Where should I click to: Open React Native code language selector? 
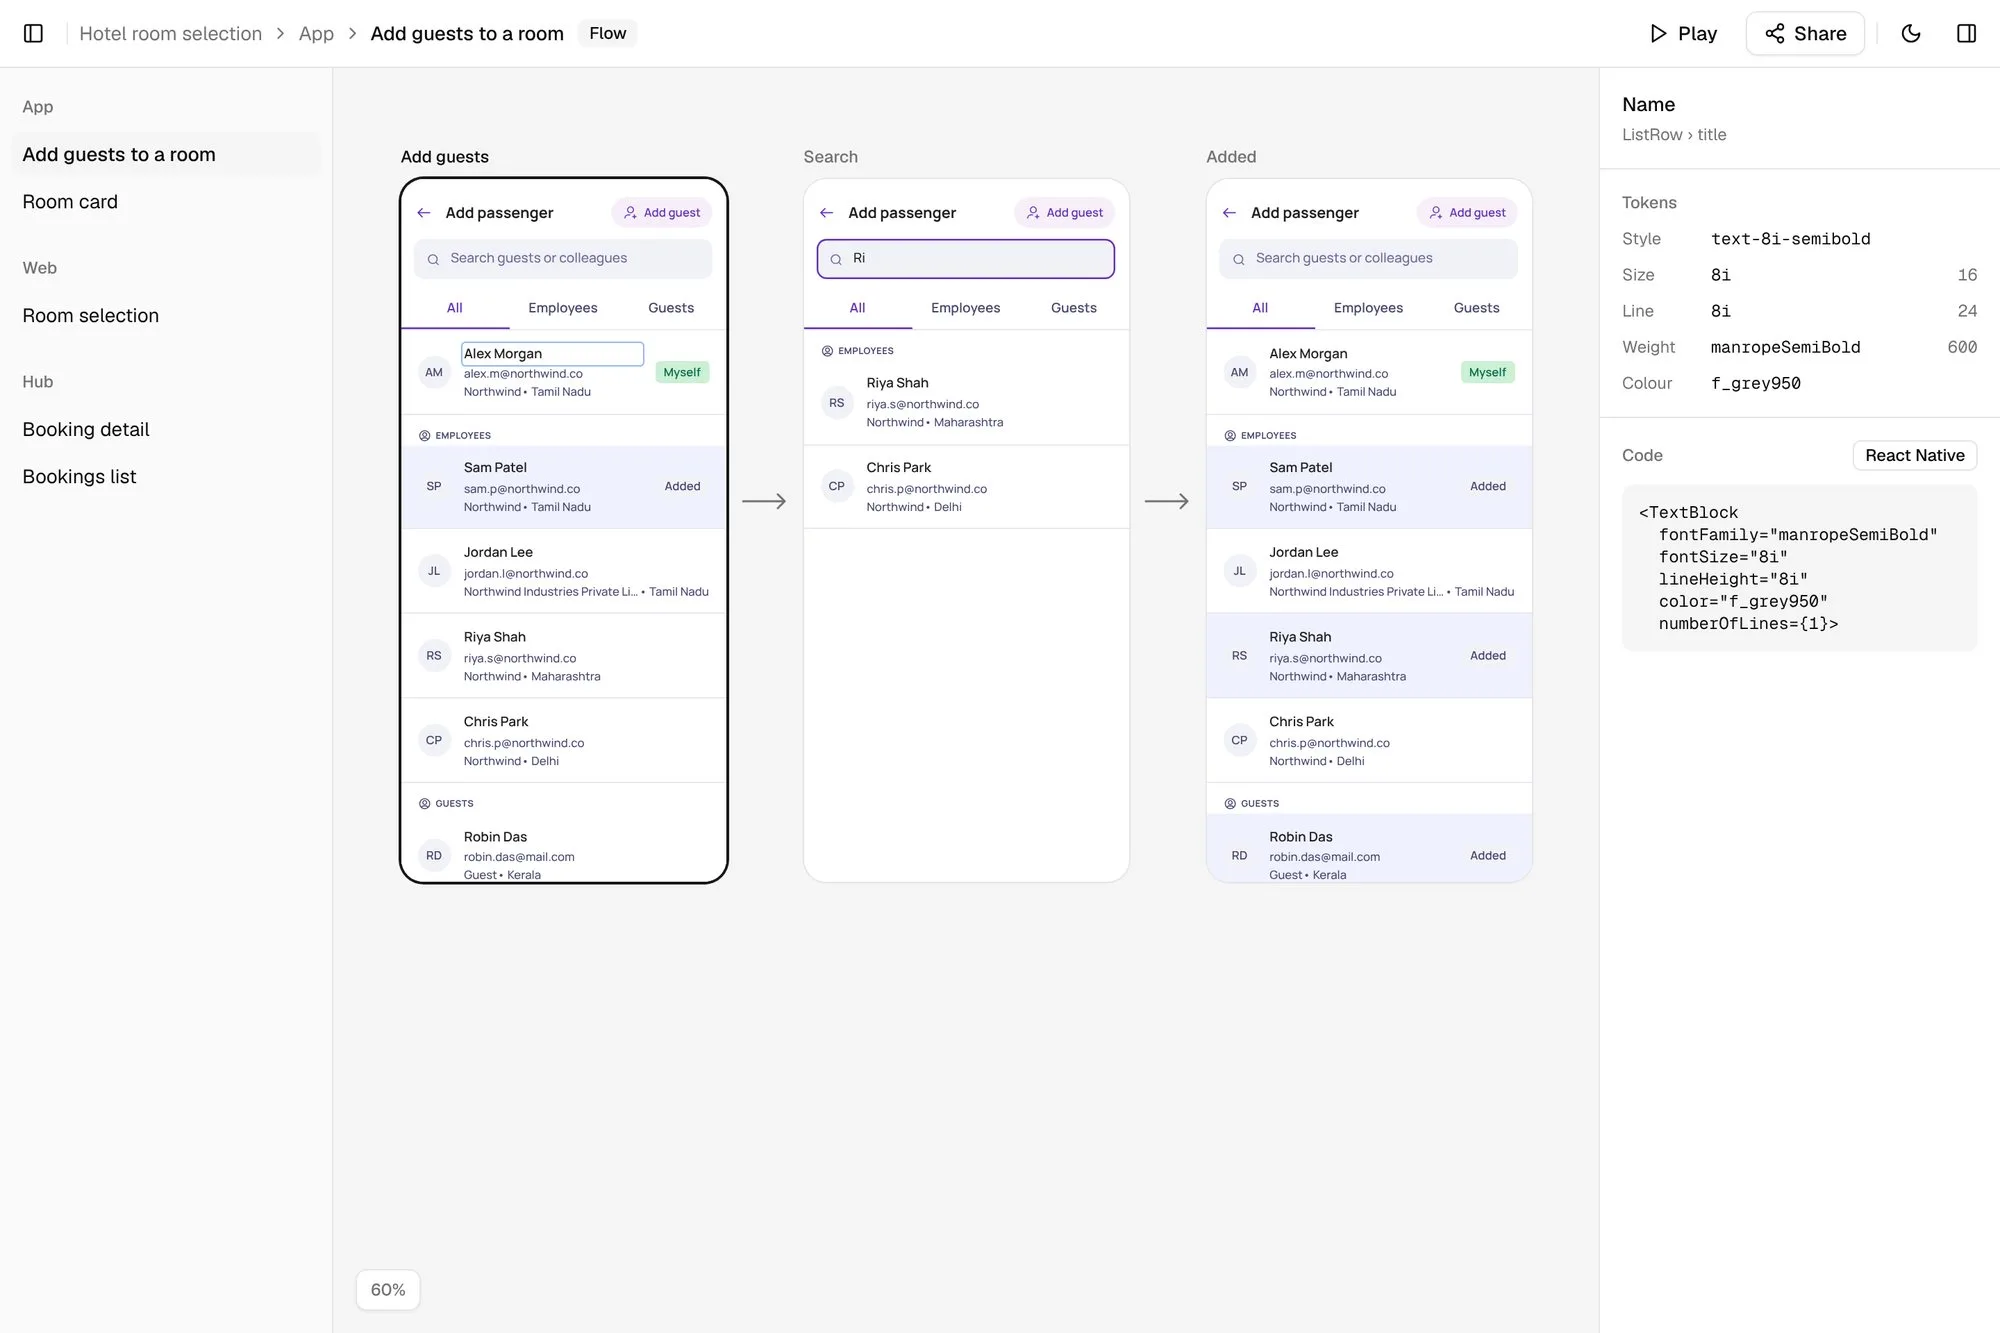point(1914,455)
